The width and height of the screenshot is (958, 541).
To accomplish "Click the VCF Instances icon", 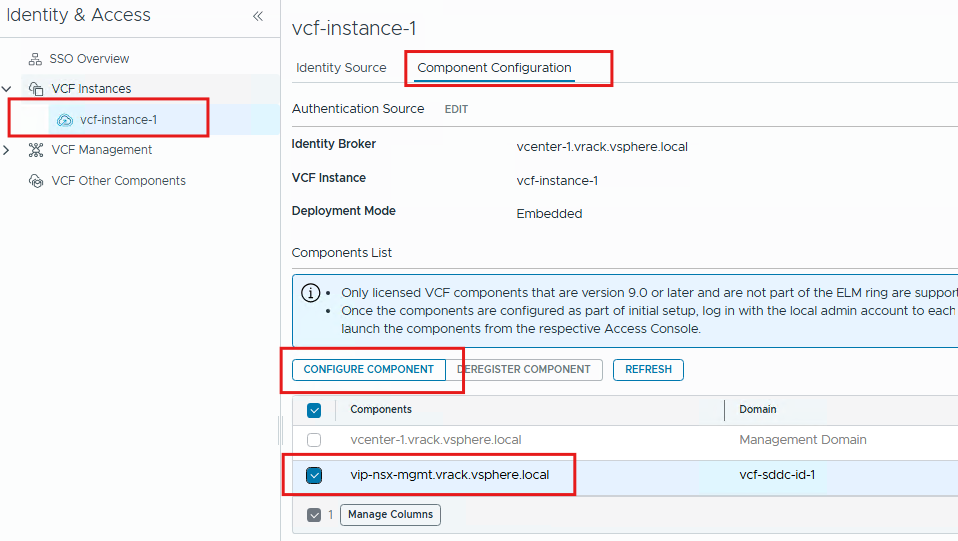I will pyautogui.click(x=36, y=89).
